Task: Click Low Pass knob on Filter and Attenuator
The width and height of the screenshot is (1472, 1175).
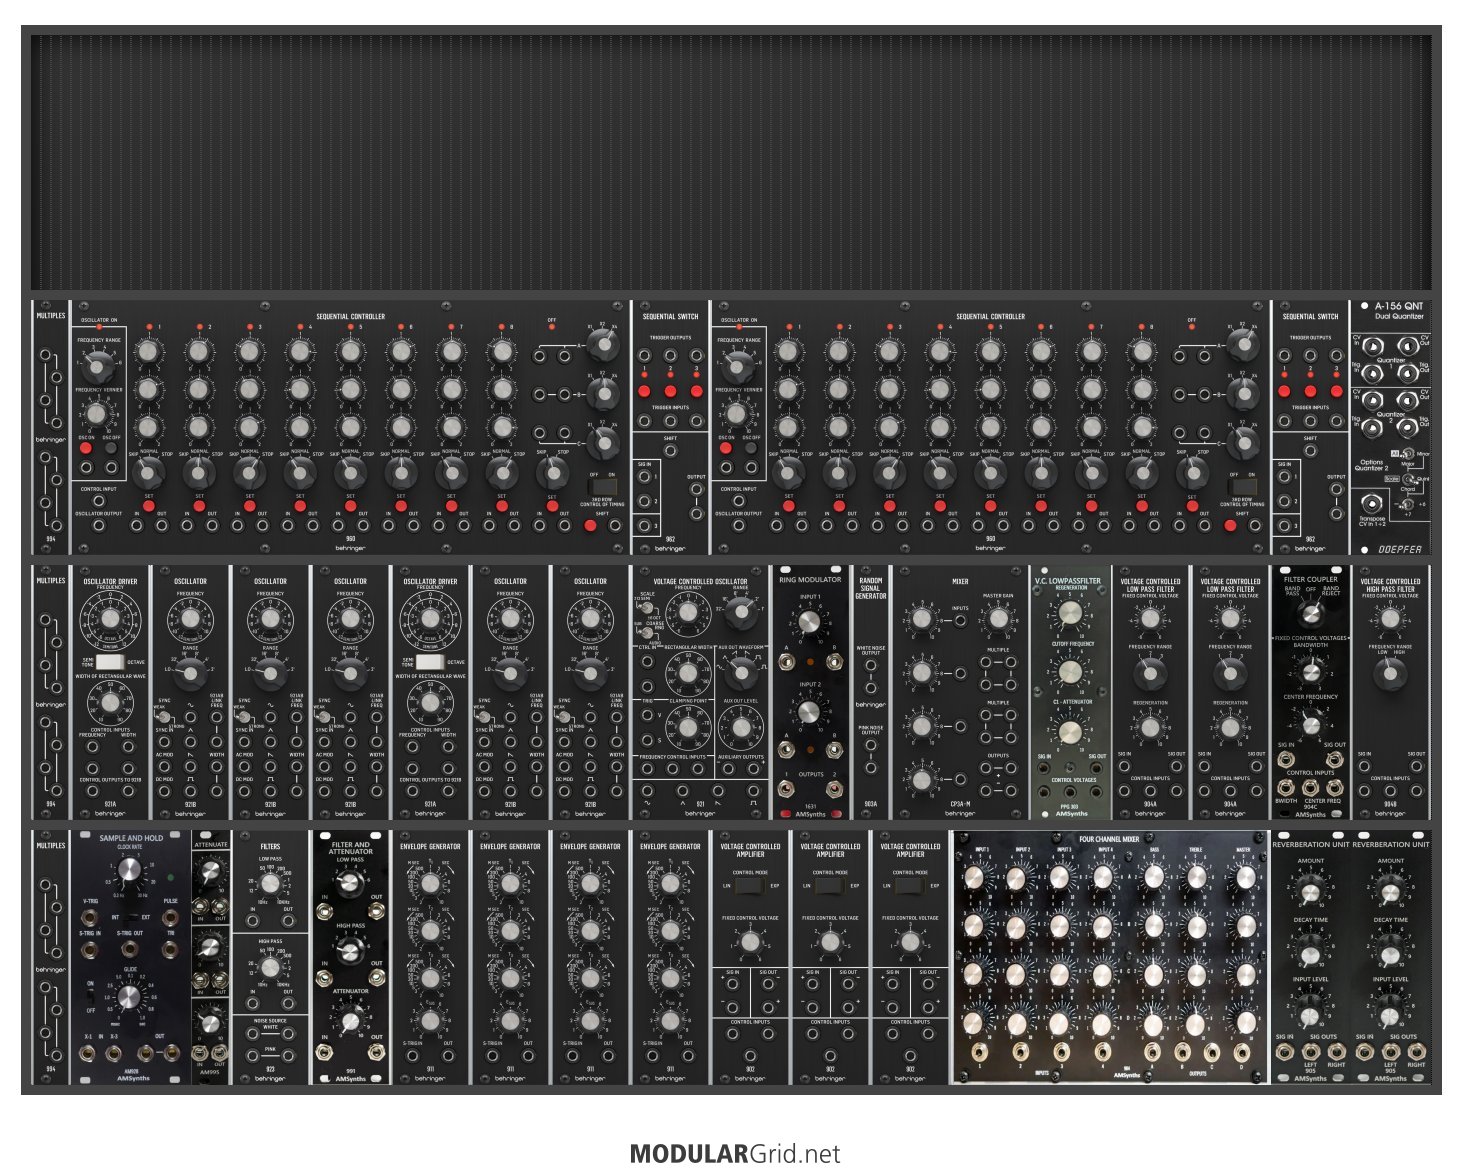Action: tap(350, 884)
